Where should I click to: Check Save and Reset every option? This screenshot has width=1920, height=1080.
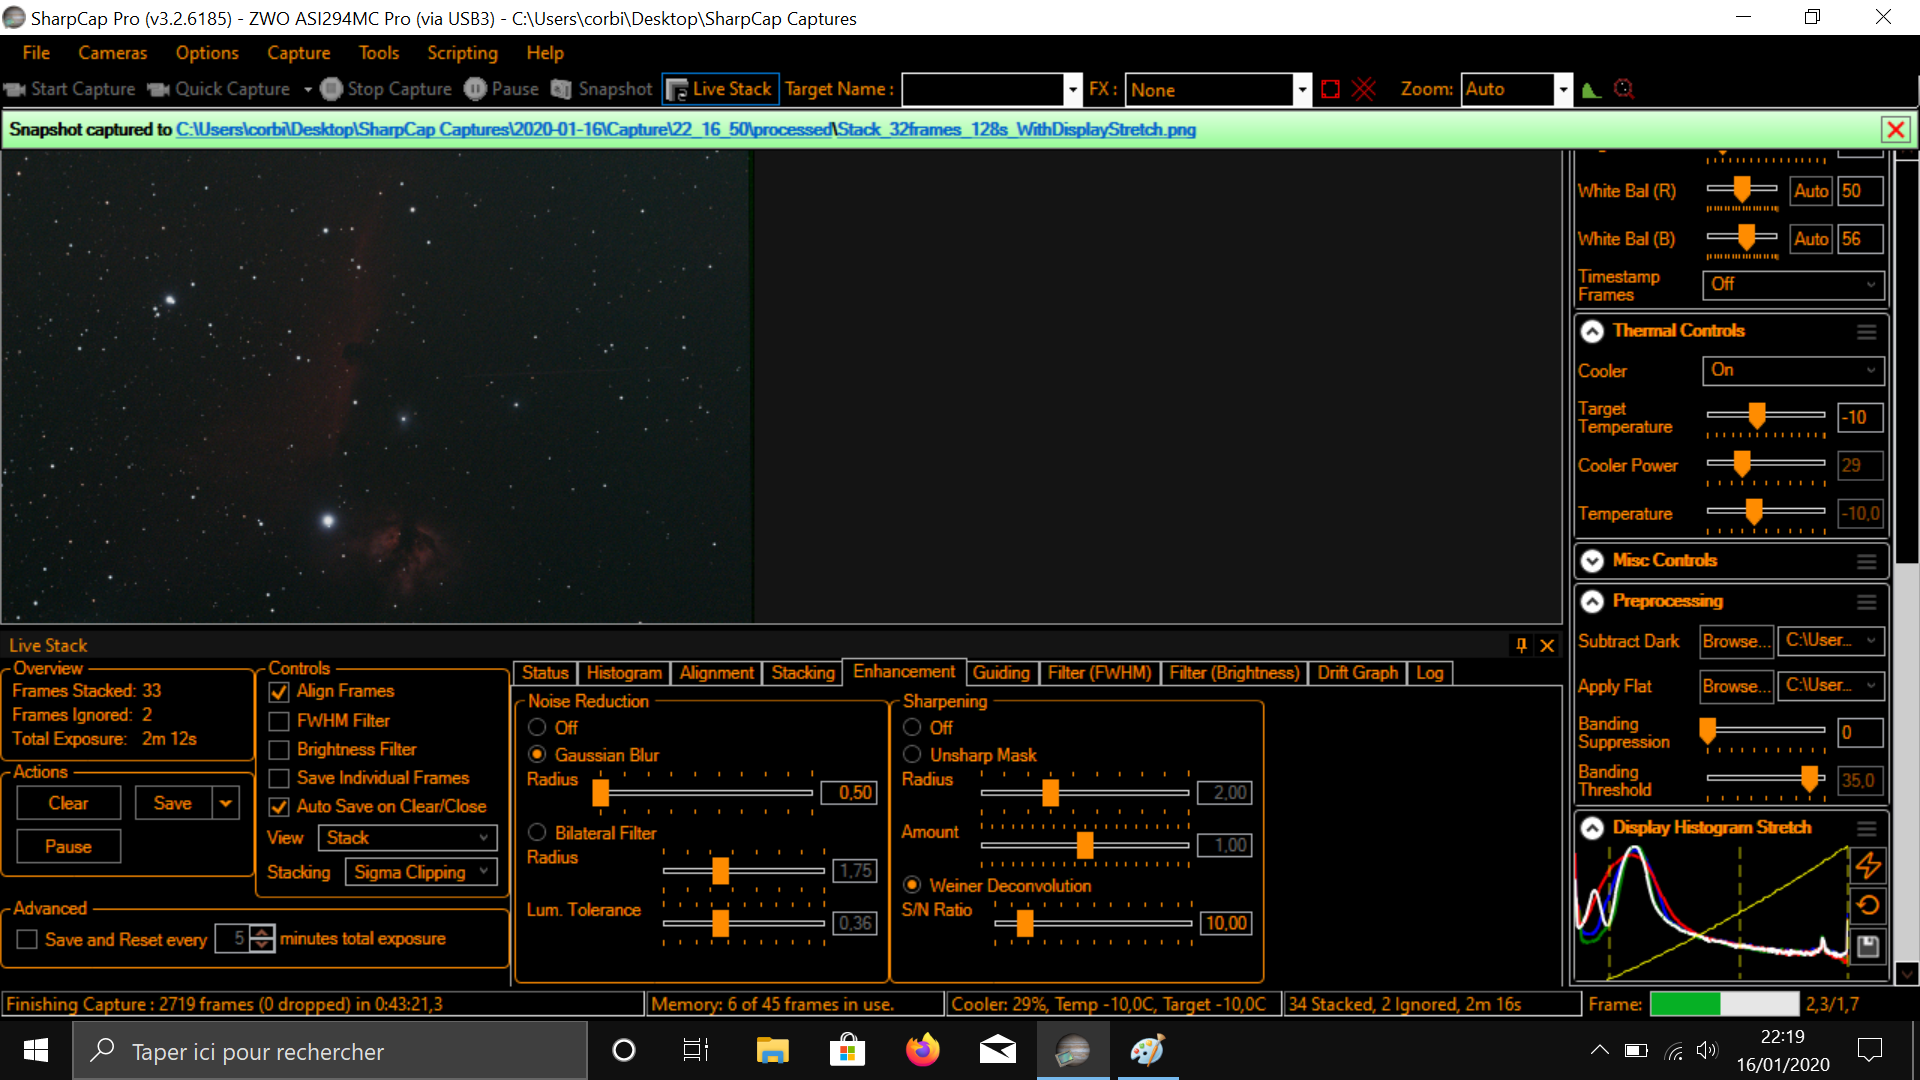click(x=27, y=939)
